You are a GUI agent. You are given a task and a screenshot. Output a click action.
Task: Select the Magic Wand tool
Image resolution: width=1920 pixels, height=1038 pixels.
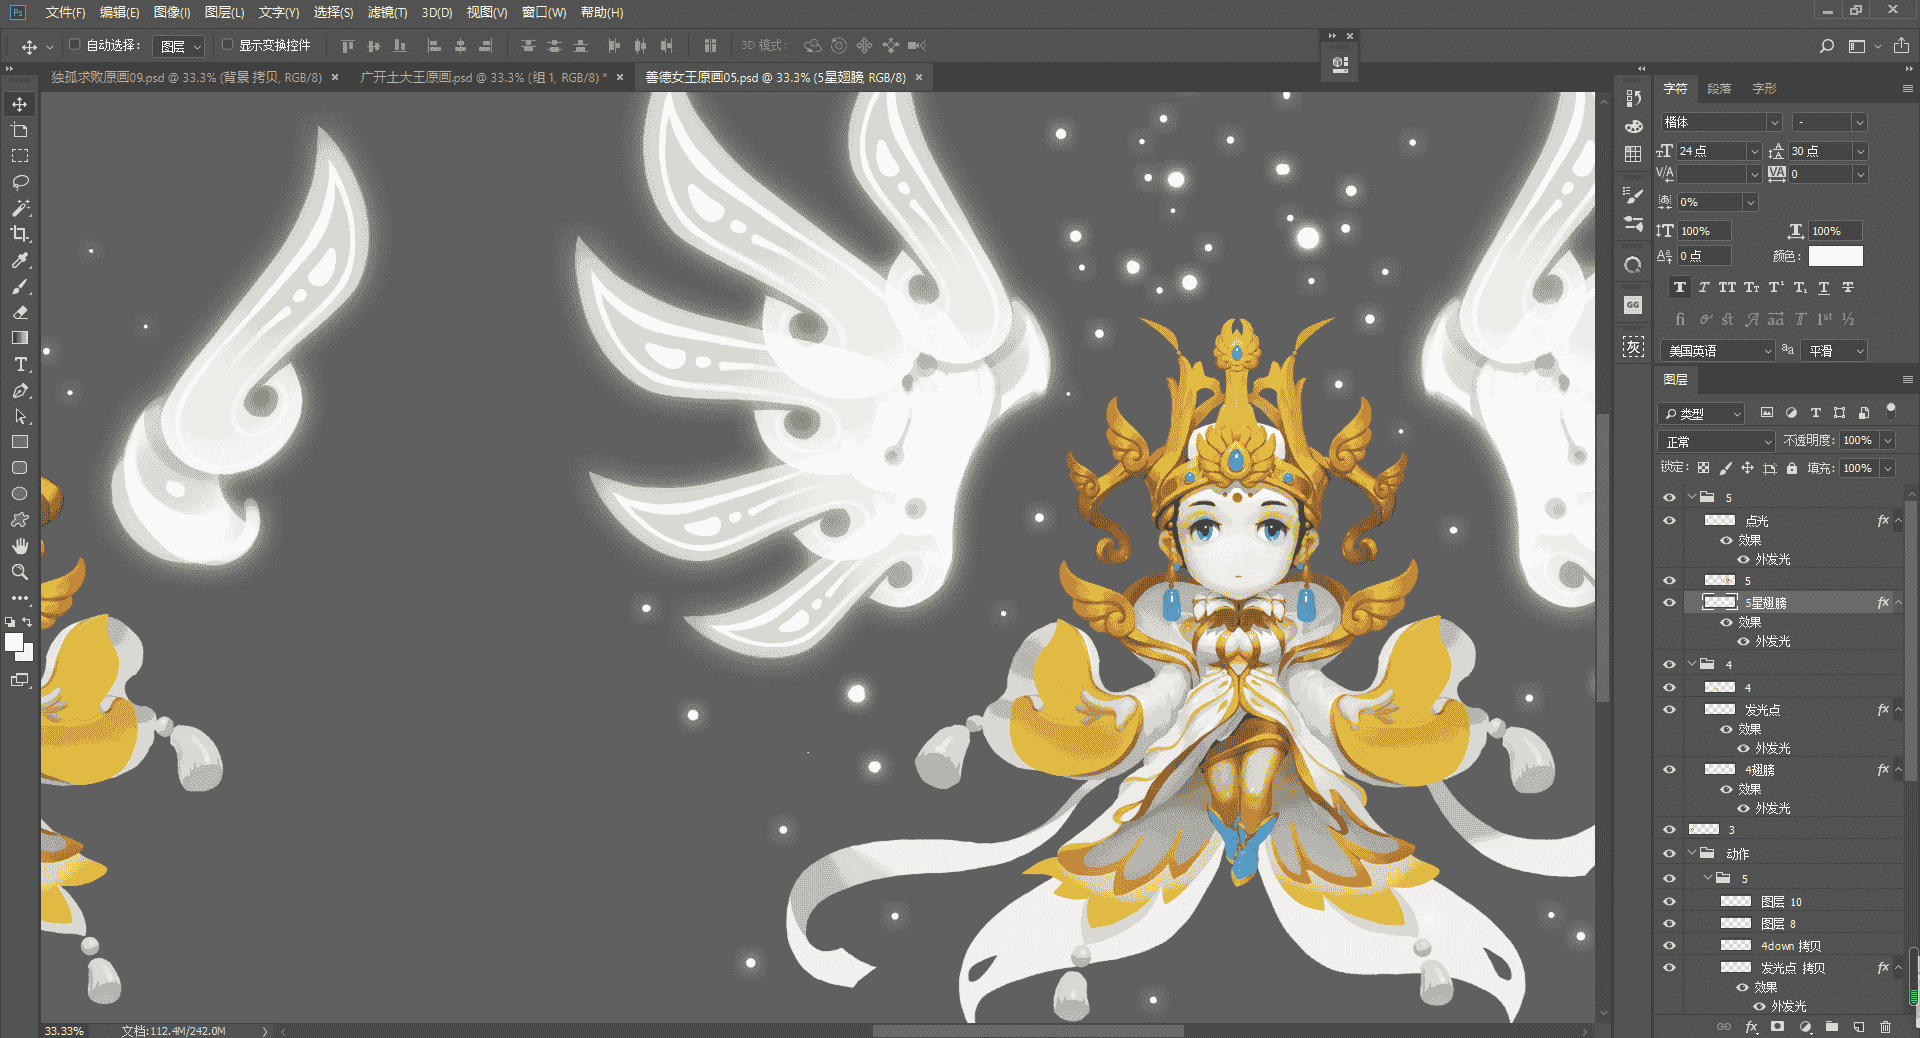[20, 208]
